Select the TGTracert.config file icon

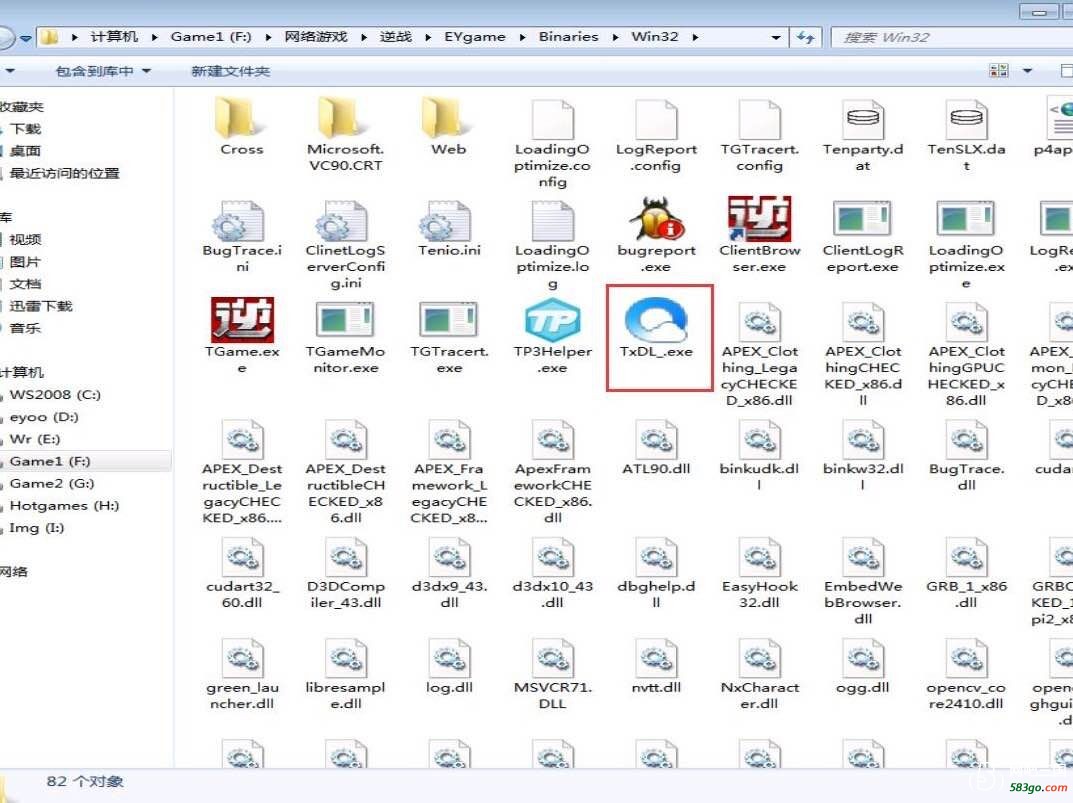click(760, 119)
